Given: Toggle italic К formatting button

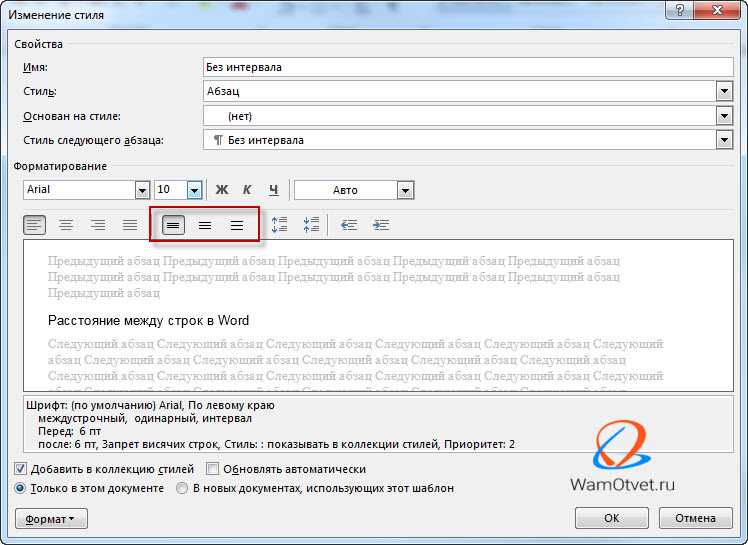Looking at the screenshot, I should point(247,190).
